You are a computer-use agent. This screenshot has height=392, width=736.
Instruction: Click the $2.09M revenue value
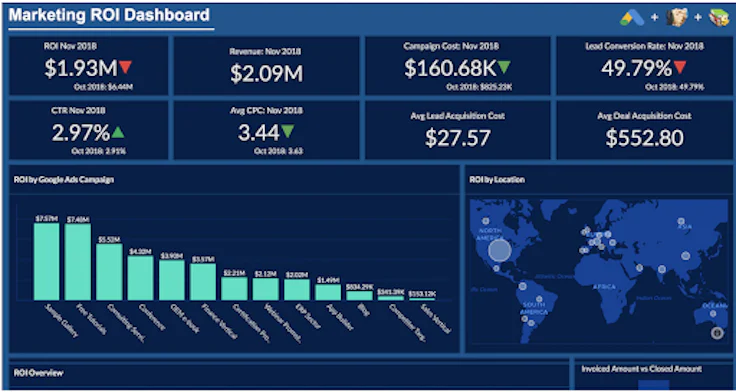(x=267, y=74)
